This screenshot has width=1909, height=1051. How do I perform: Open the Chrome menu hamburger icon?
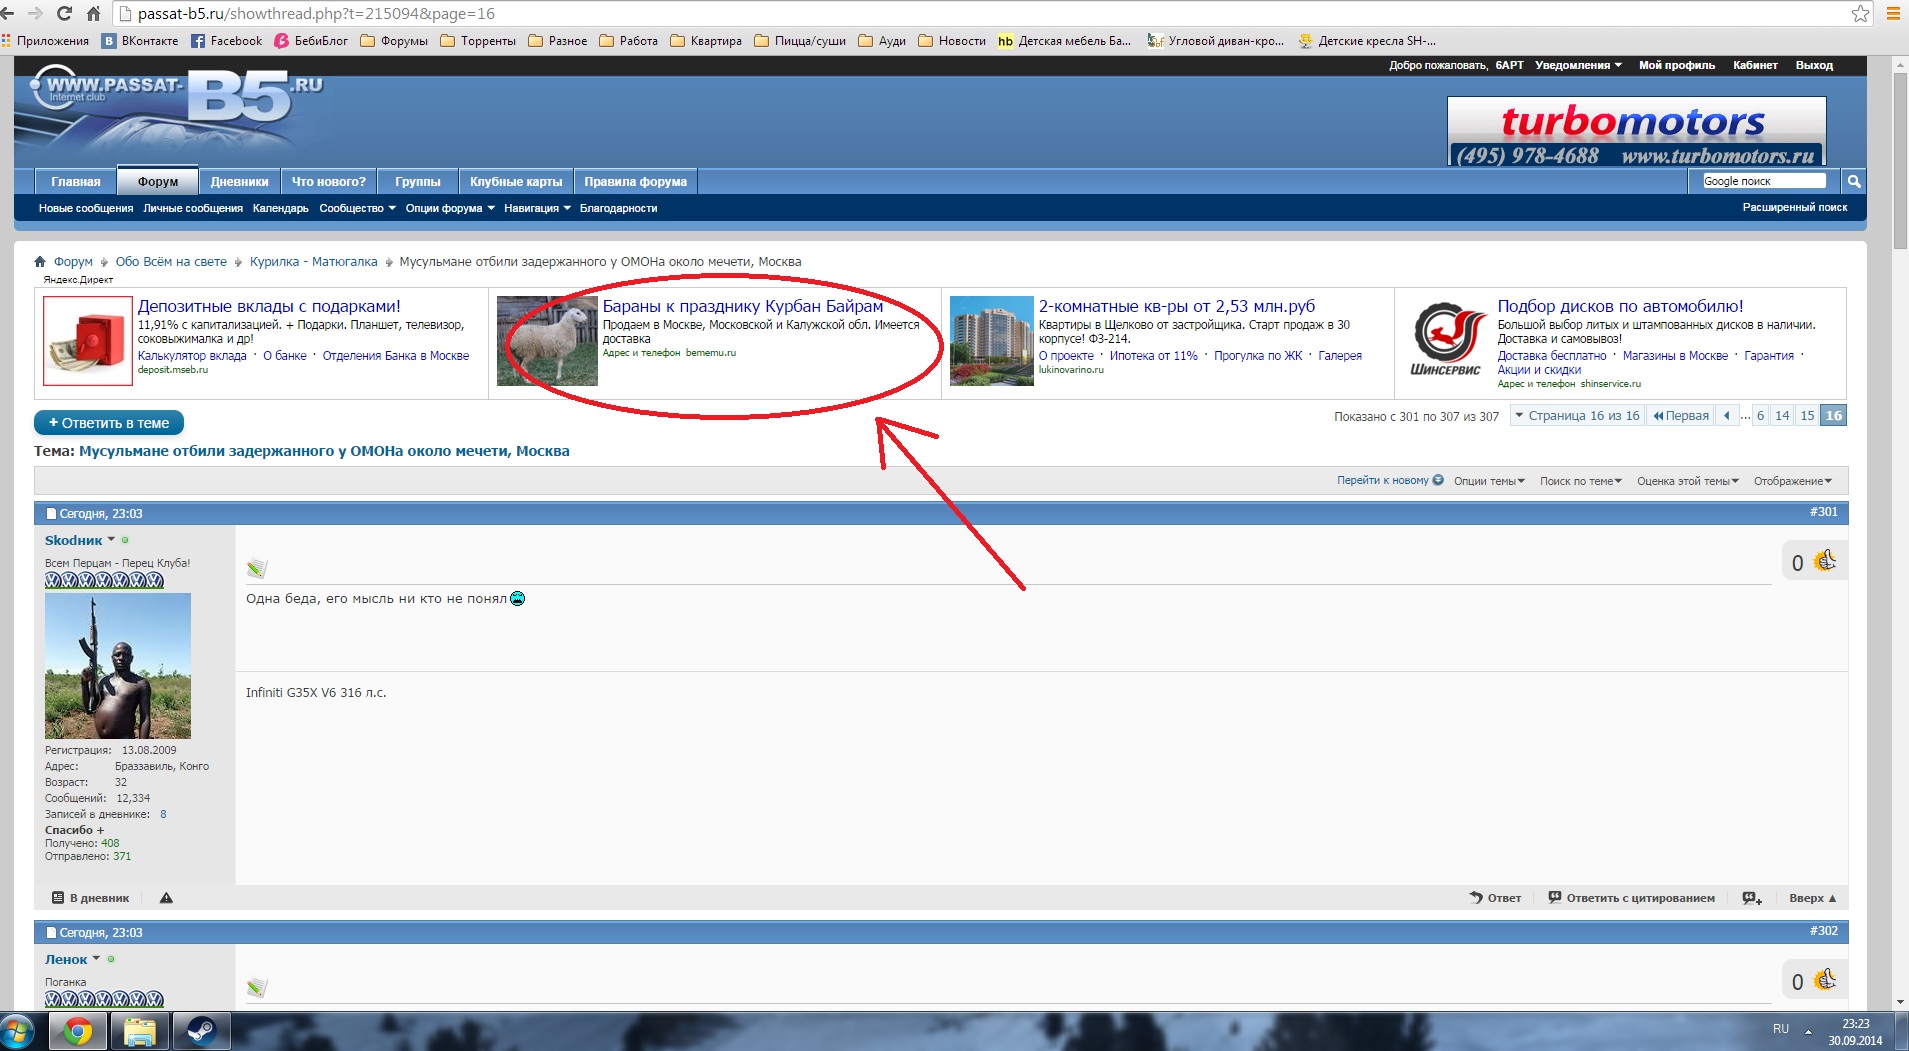tap(1893, 13)
